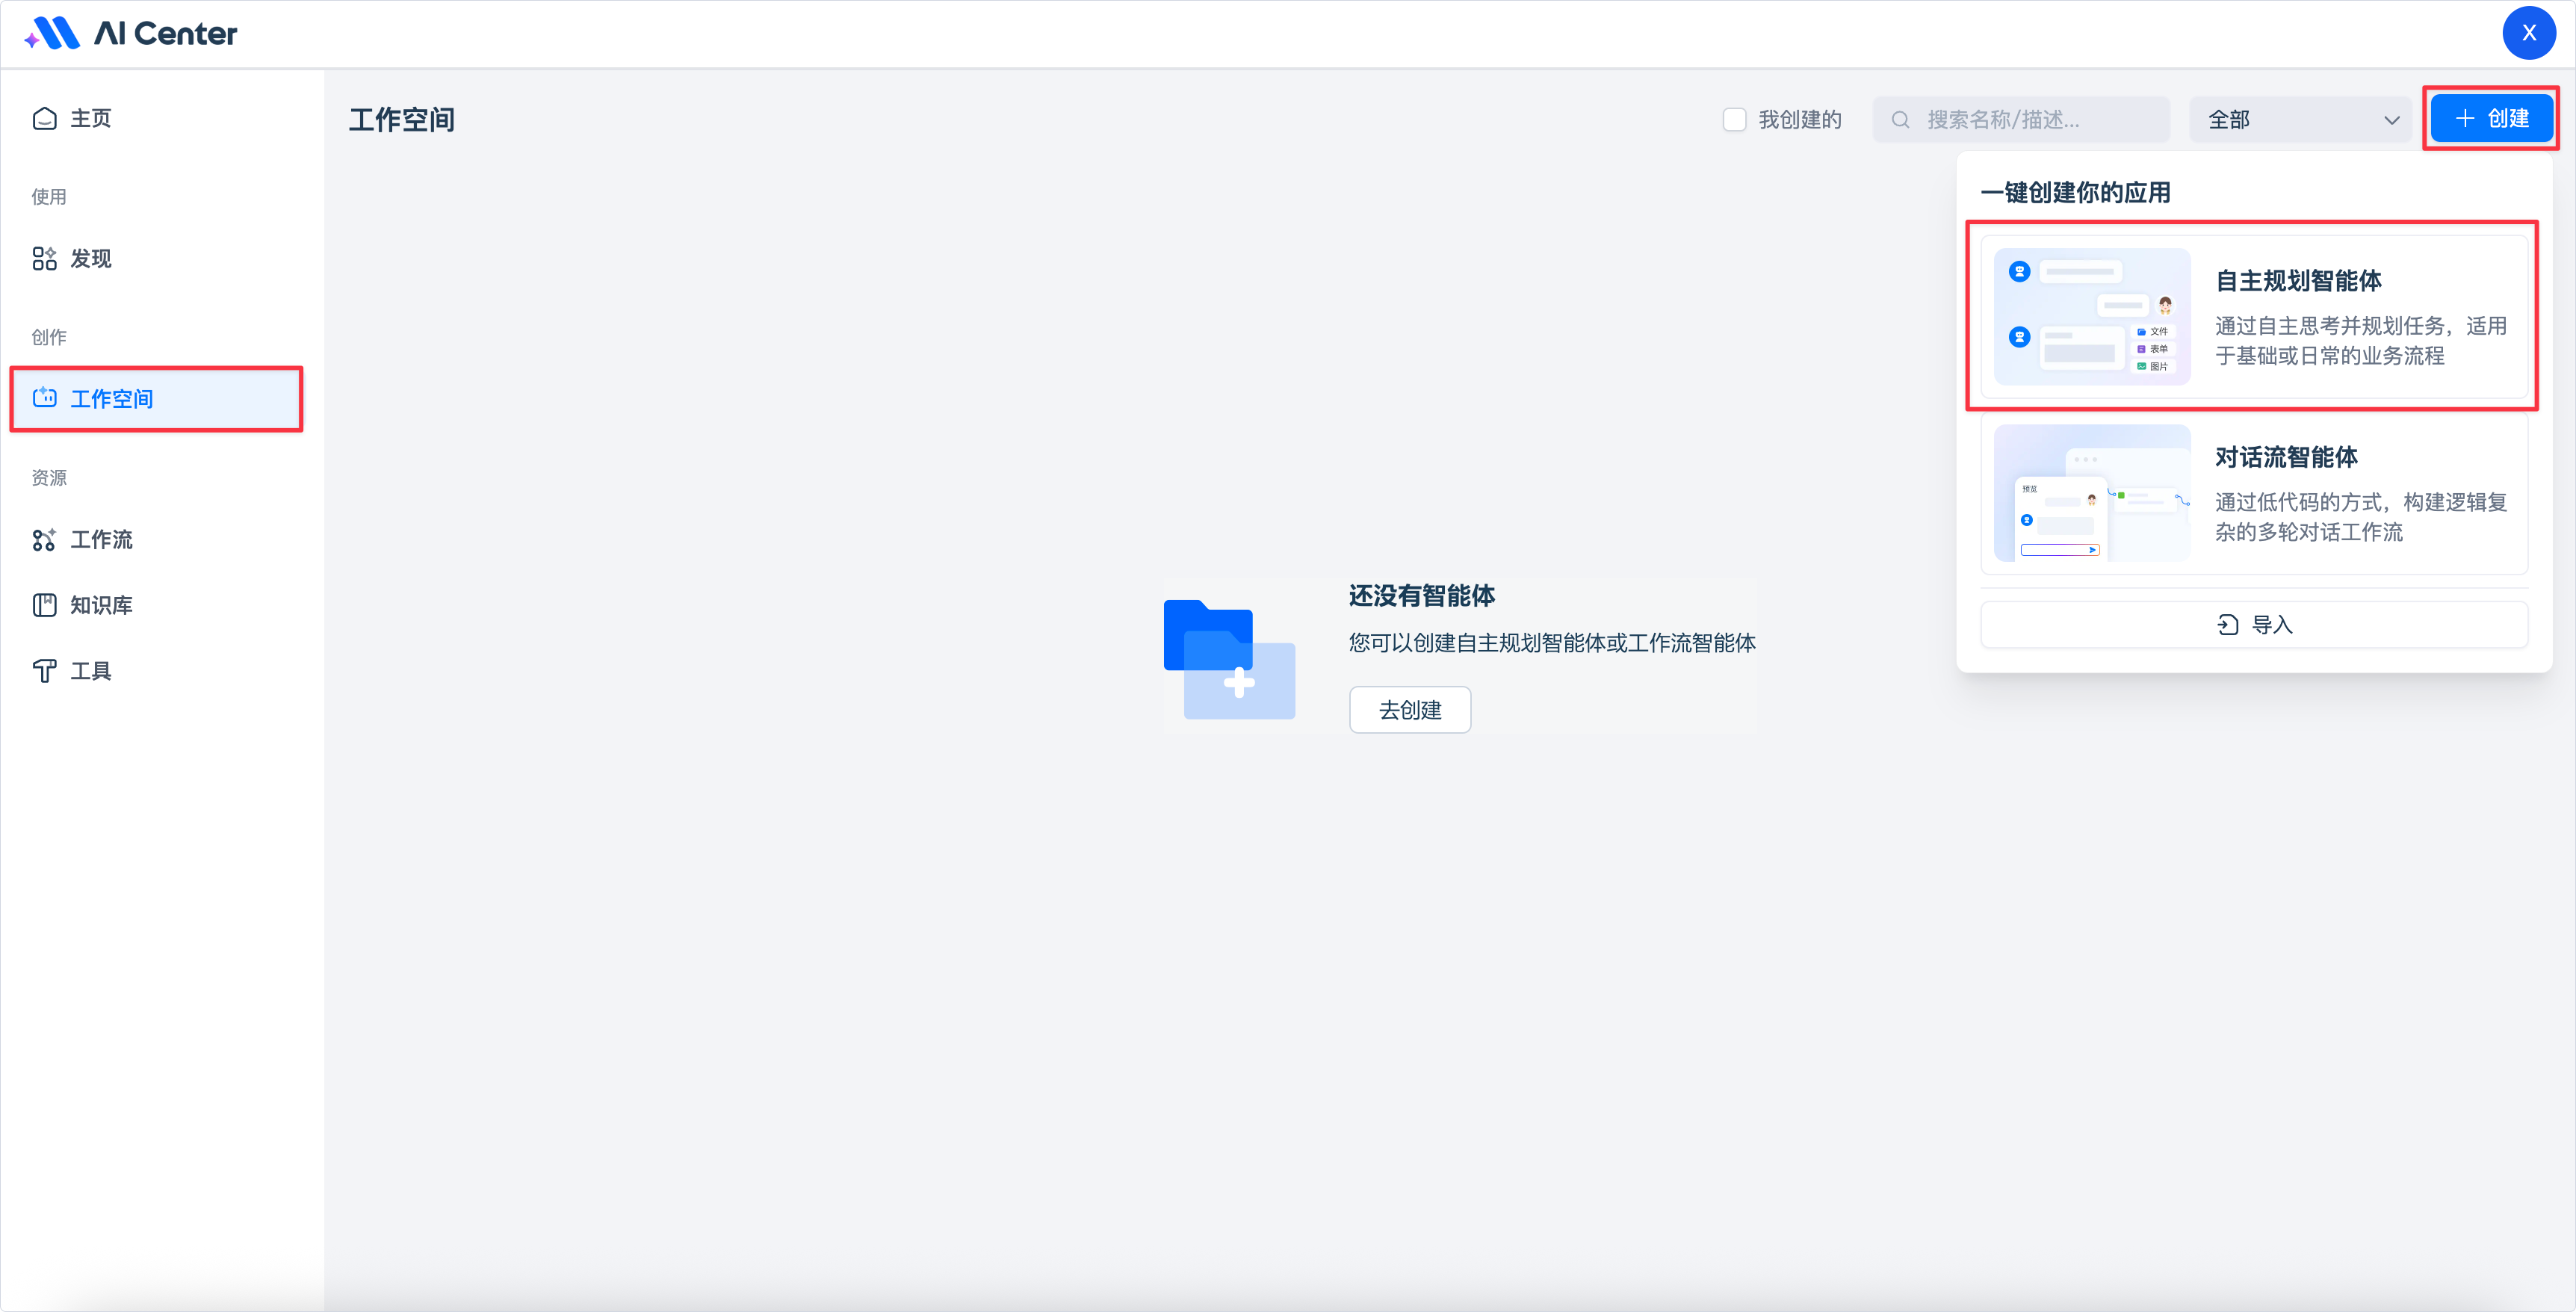Click the 工作空间 sidebar icon
Viewport: 2576px width, 1312px height.
(44, 398)
